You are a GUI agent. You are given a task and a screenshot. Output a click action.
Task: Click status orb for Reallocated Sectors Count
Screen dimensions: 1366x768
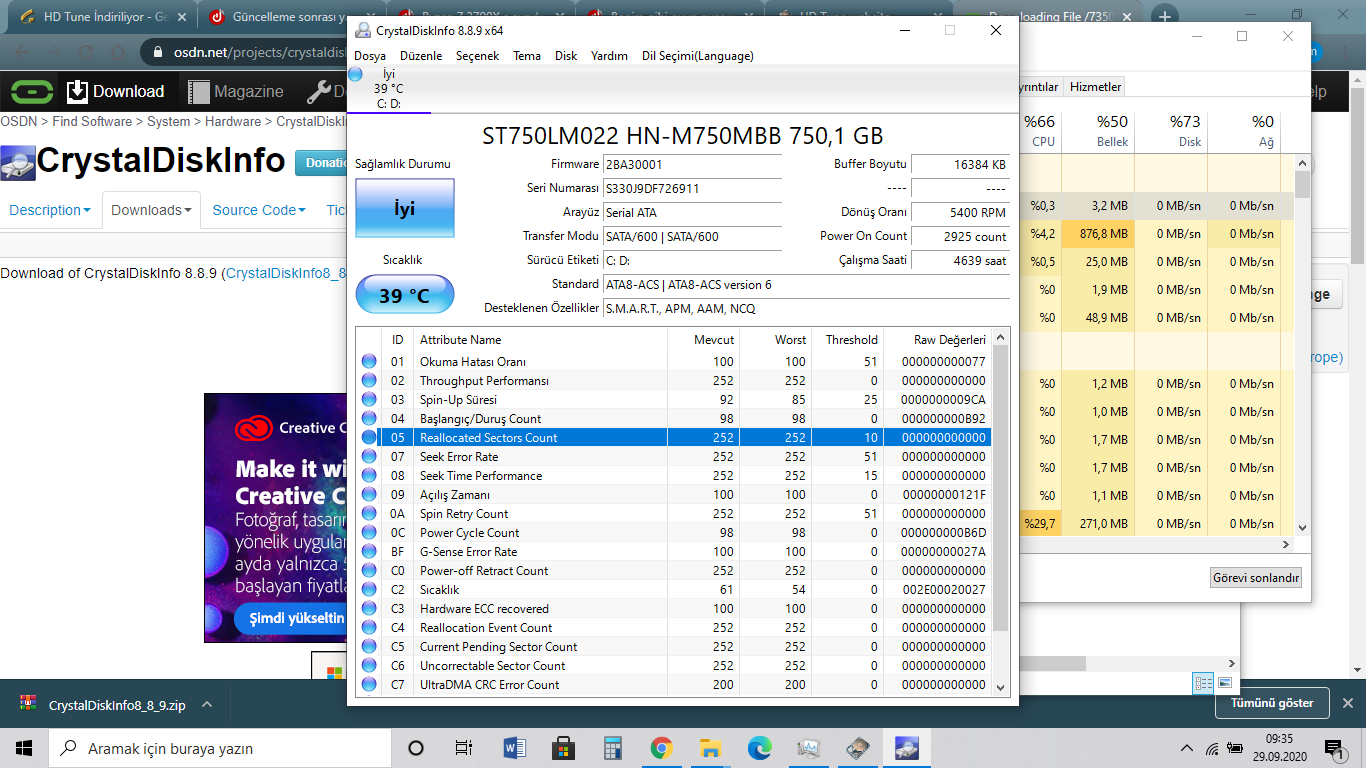pyautogui.click(x=369, y=438)
